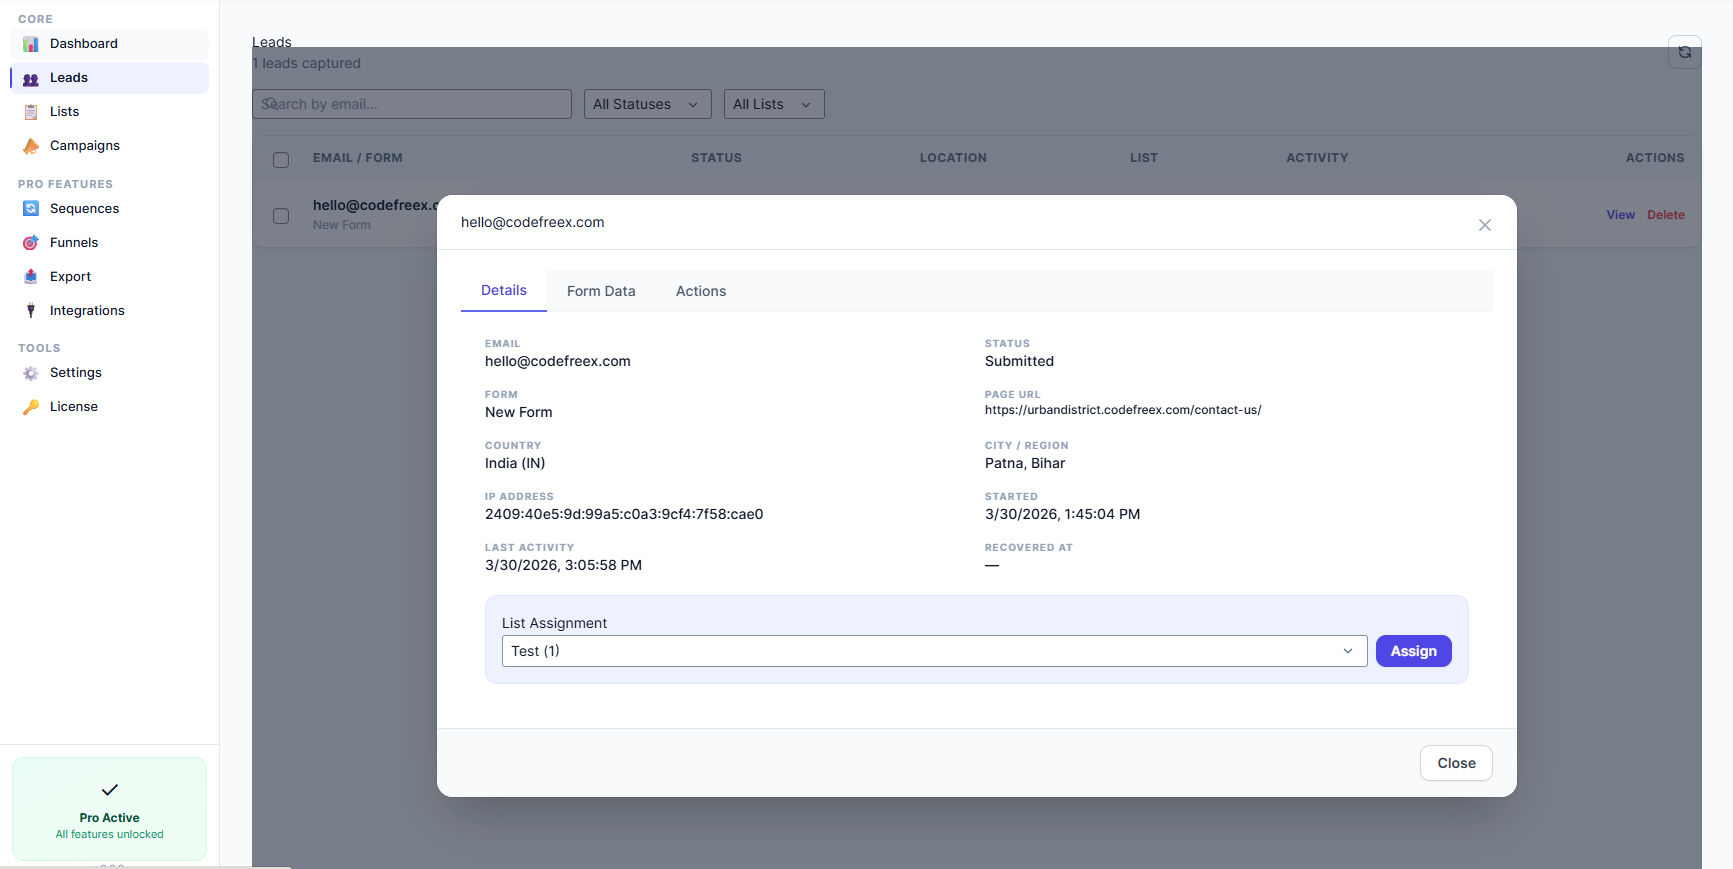Click the License key icon
1733x869 pixels.
[x=31, y=407]
